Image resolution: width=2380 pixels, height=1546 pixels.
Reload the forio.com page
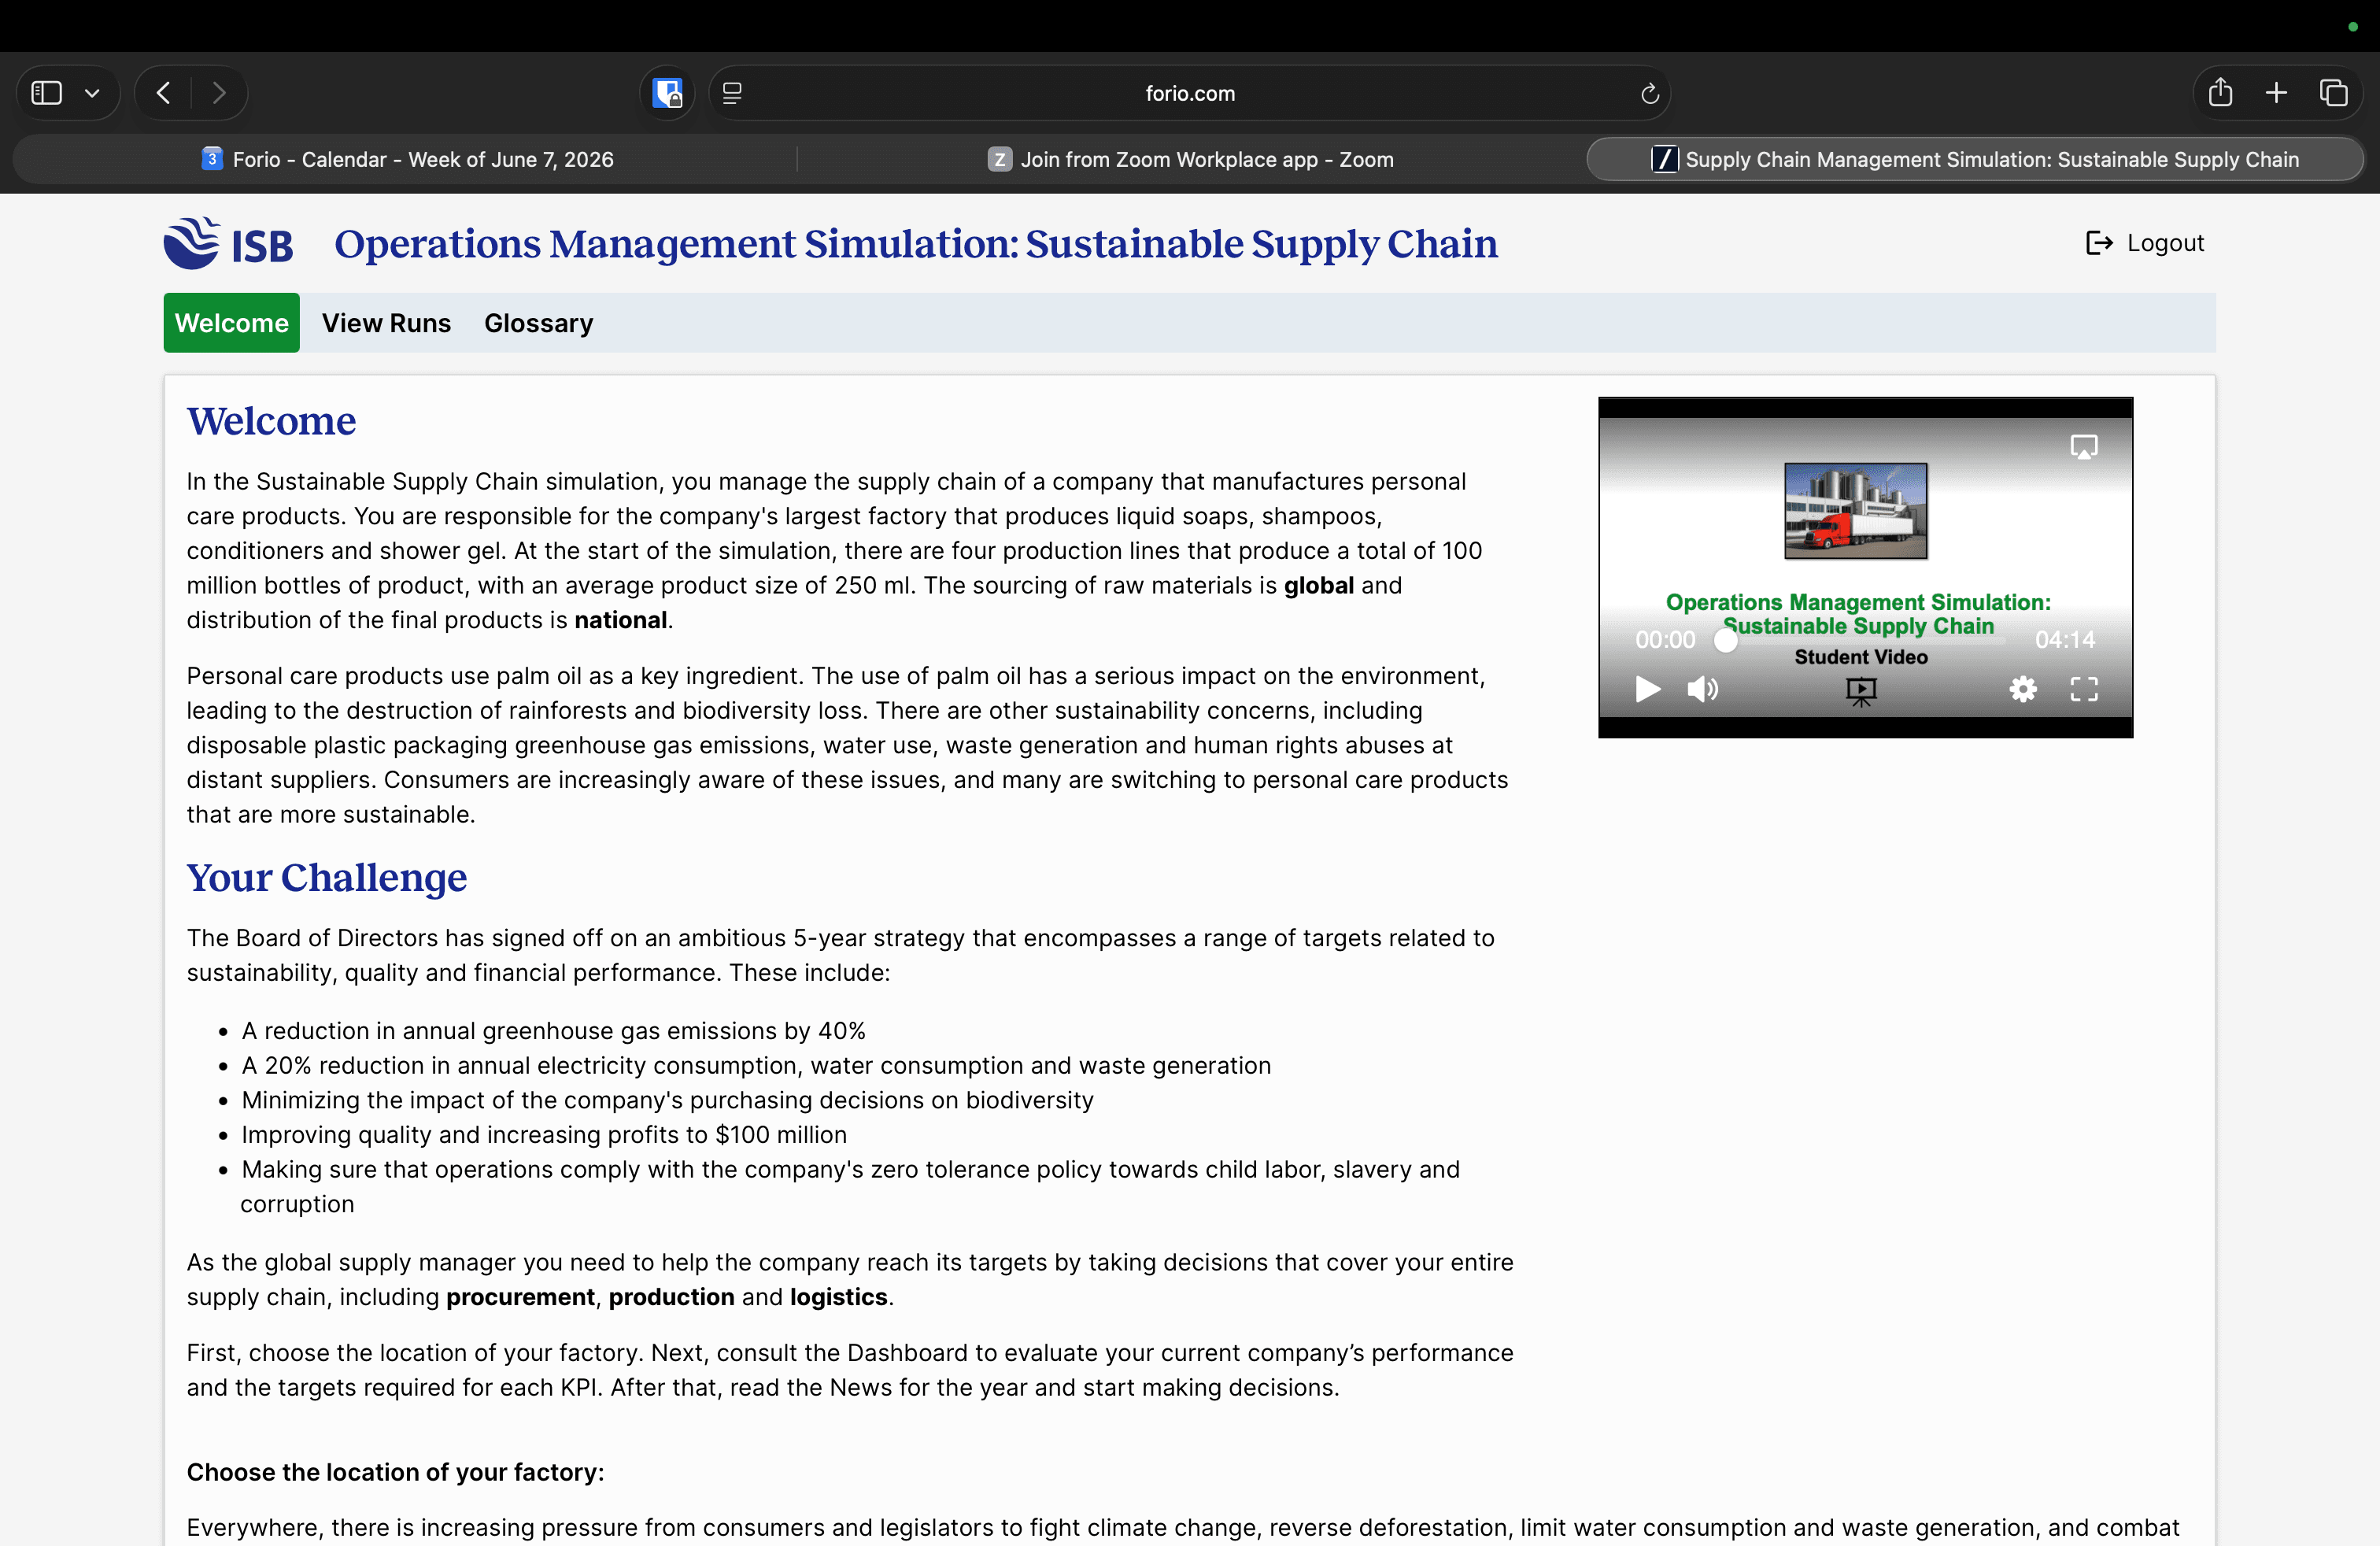coord(1650,93)
